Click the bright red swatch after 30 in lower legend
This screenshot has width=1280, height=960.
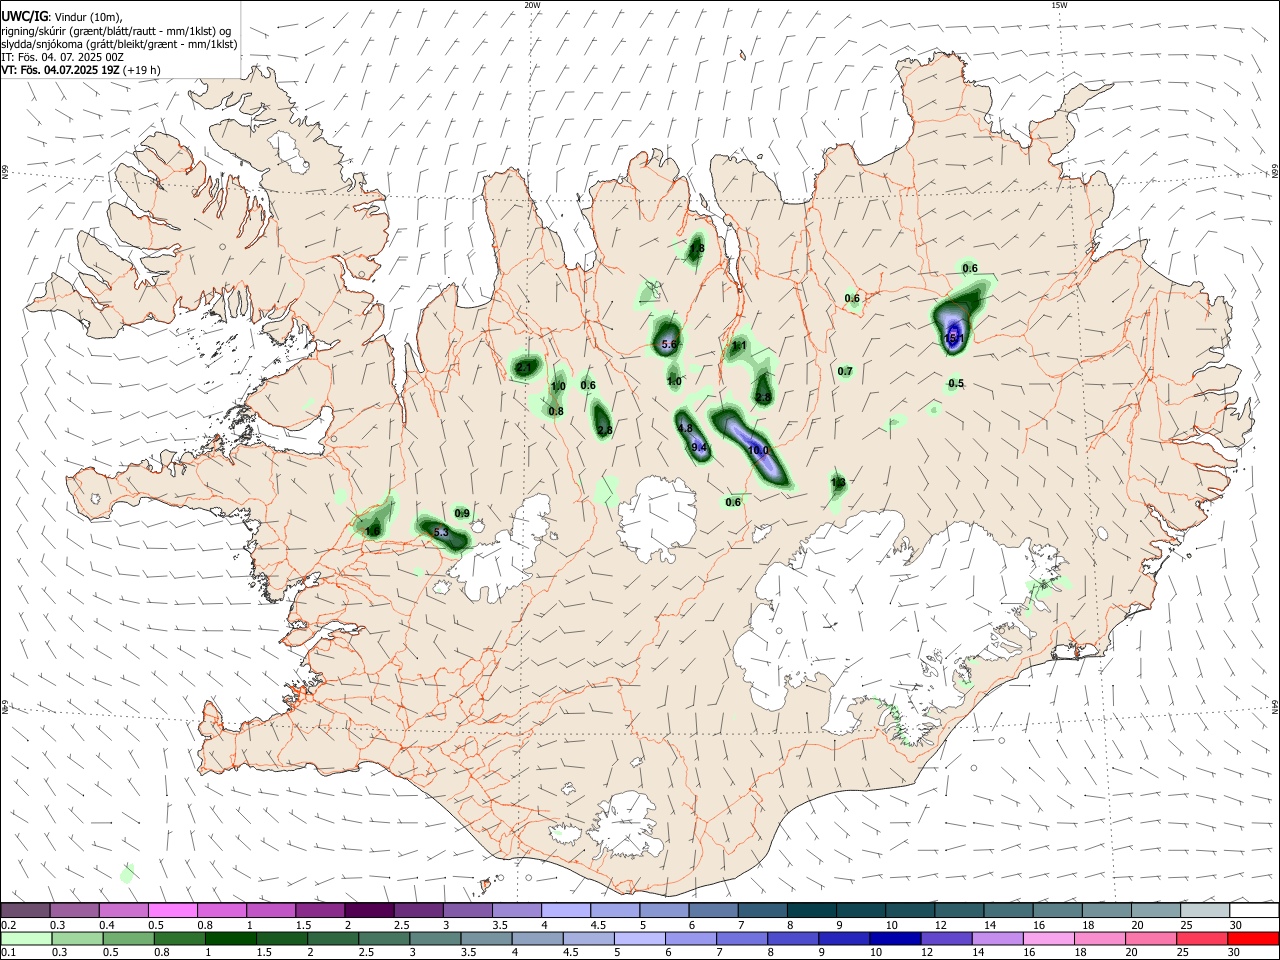1253,939
